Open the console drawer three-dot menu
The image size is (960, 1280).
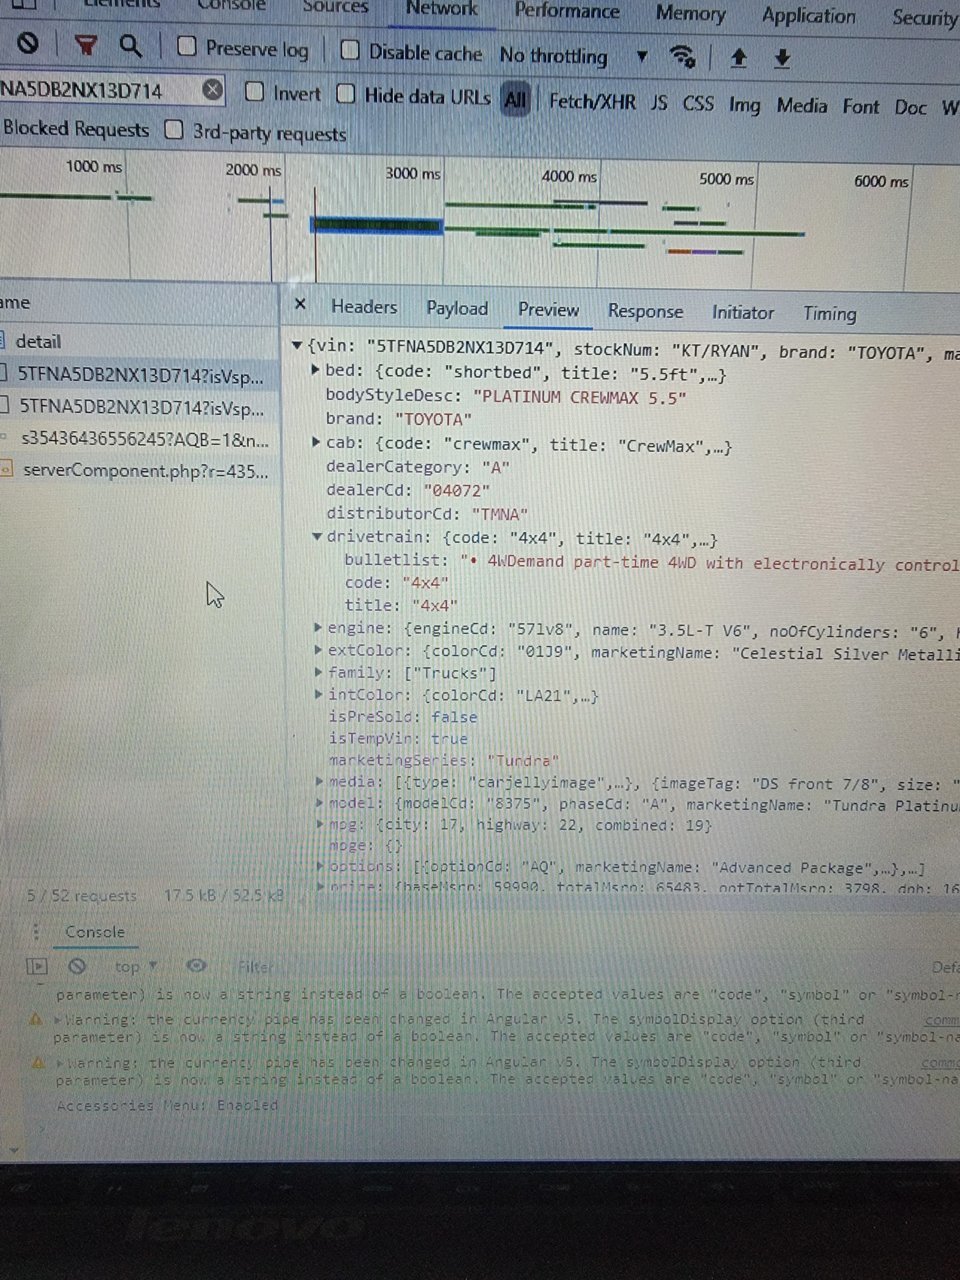coord(37,931)
